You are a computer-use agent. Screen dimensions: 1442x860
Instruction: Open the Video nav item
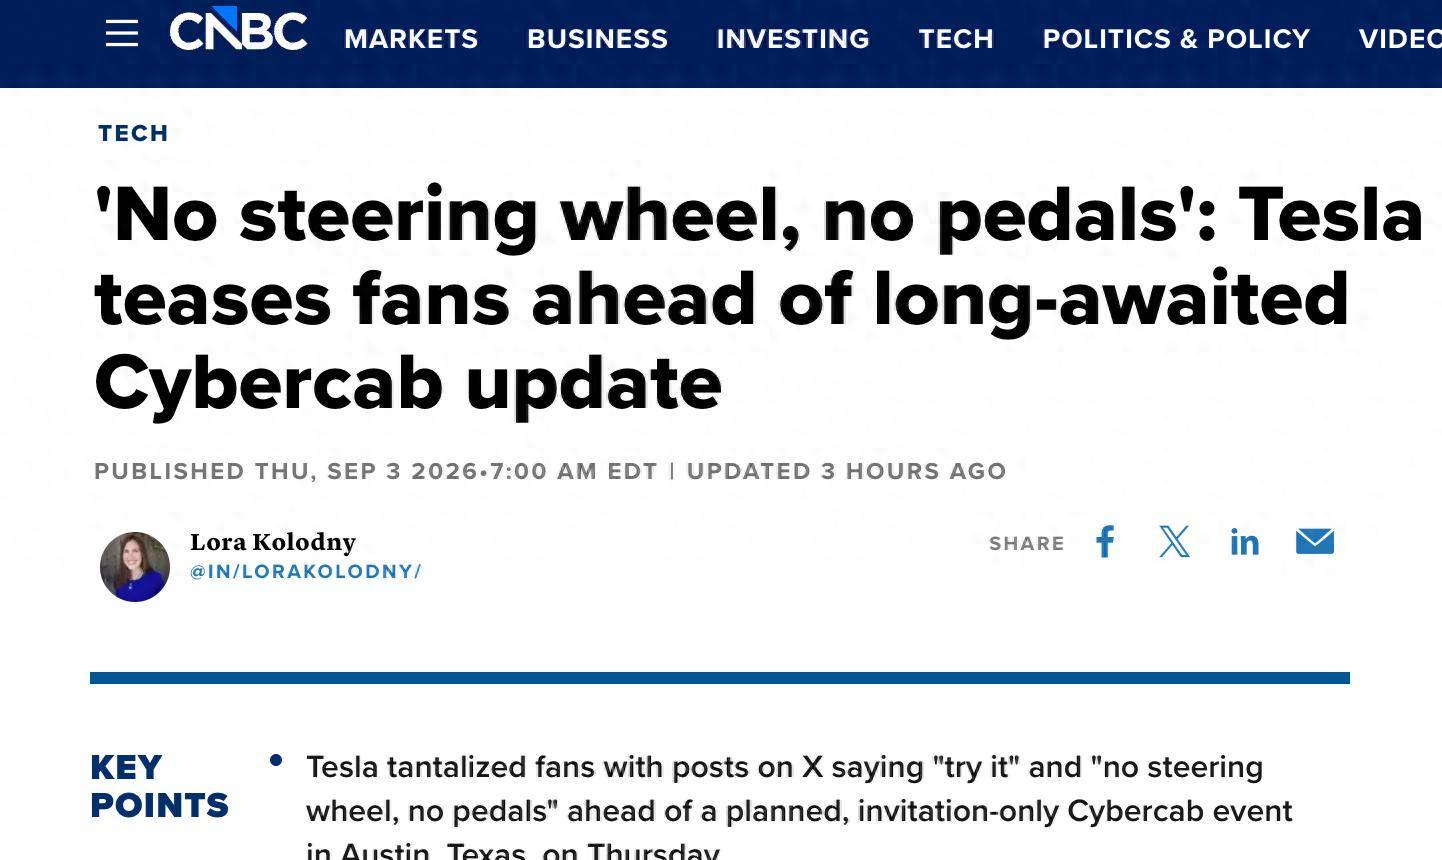(x=1400, y=39)
